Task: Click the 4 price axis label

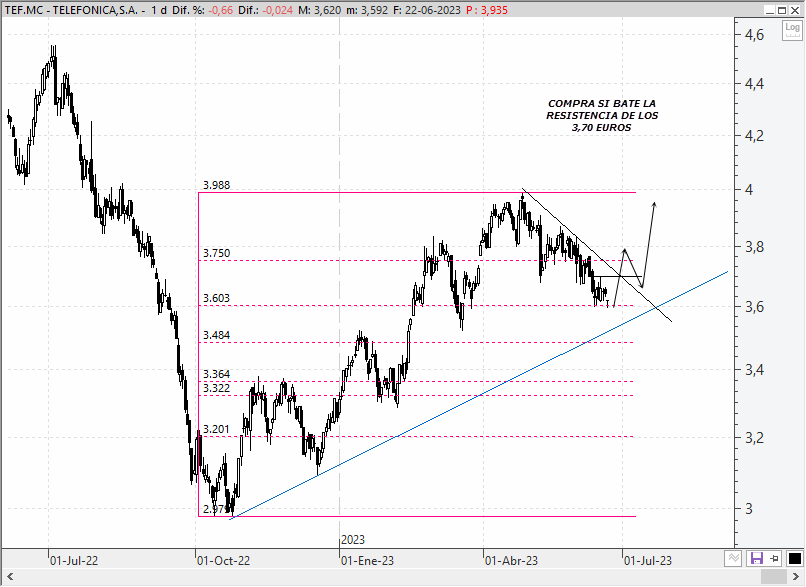Action: (x=749, y=190)
